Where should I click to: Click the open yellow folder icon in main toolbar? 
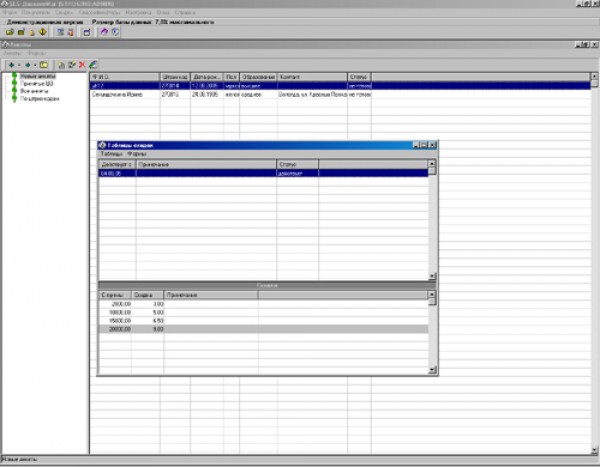pyautogui.click(x=10, y=32)
